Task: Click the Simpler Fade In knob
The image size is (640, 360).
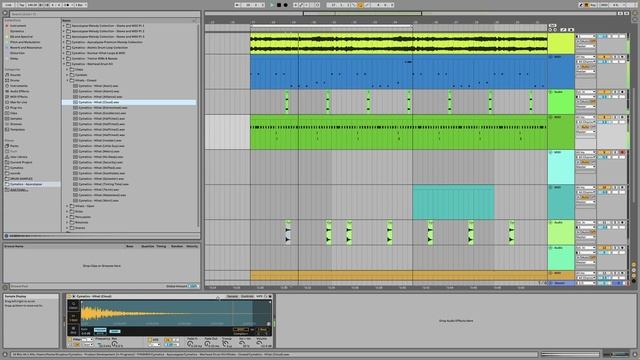Action: [x=190, y=344]
